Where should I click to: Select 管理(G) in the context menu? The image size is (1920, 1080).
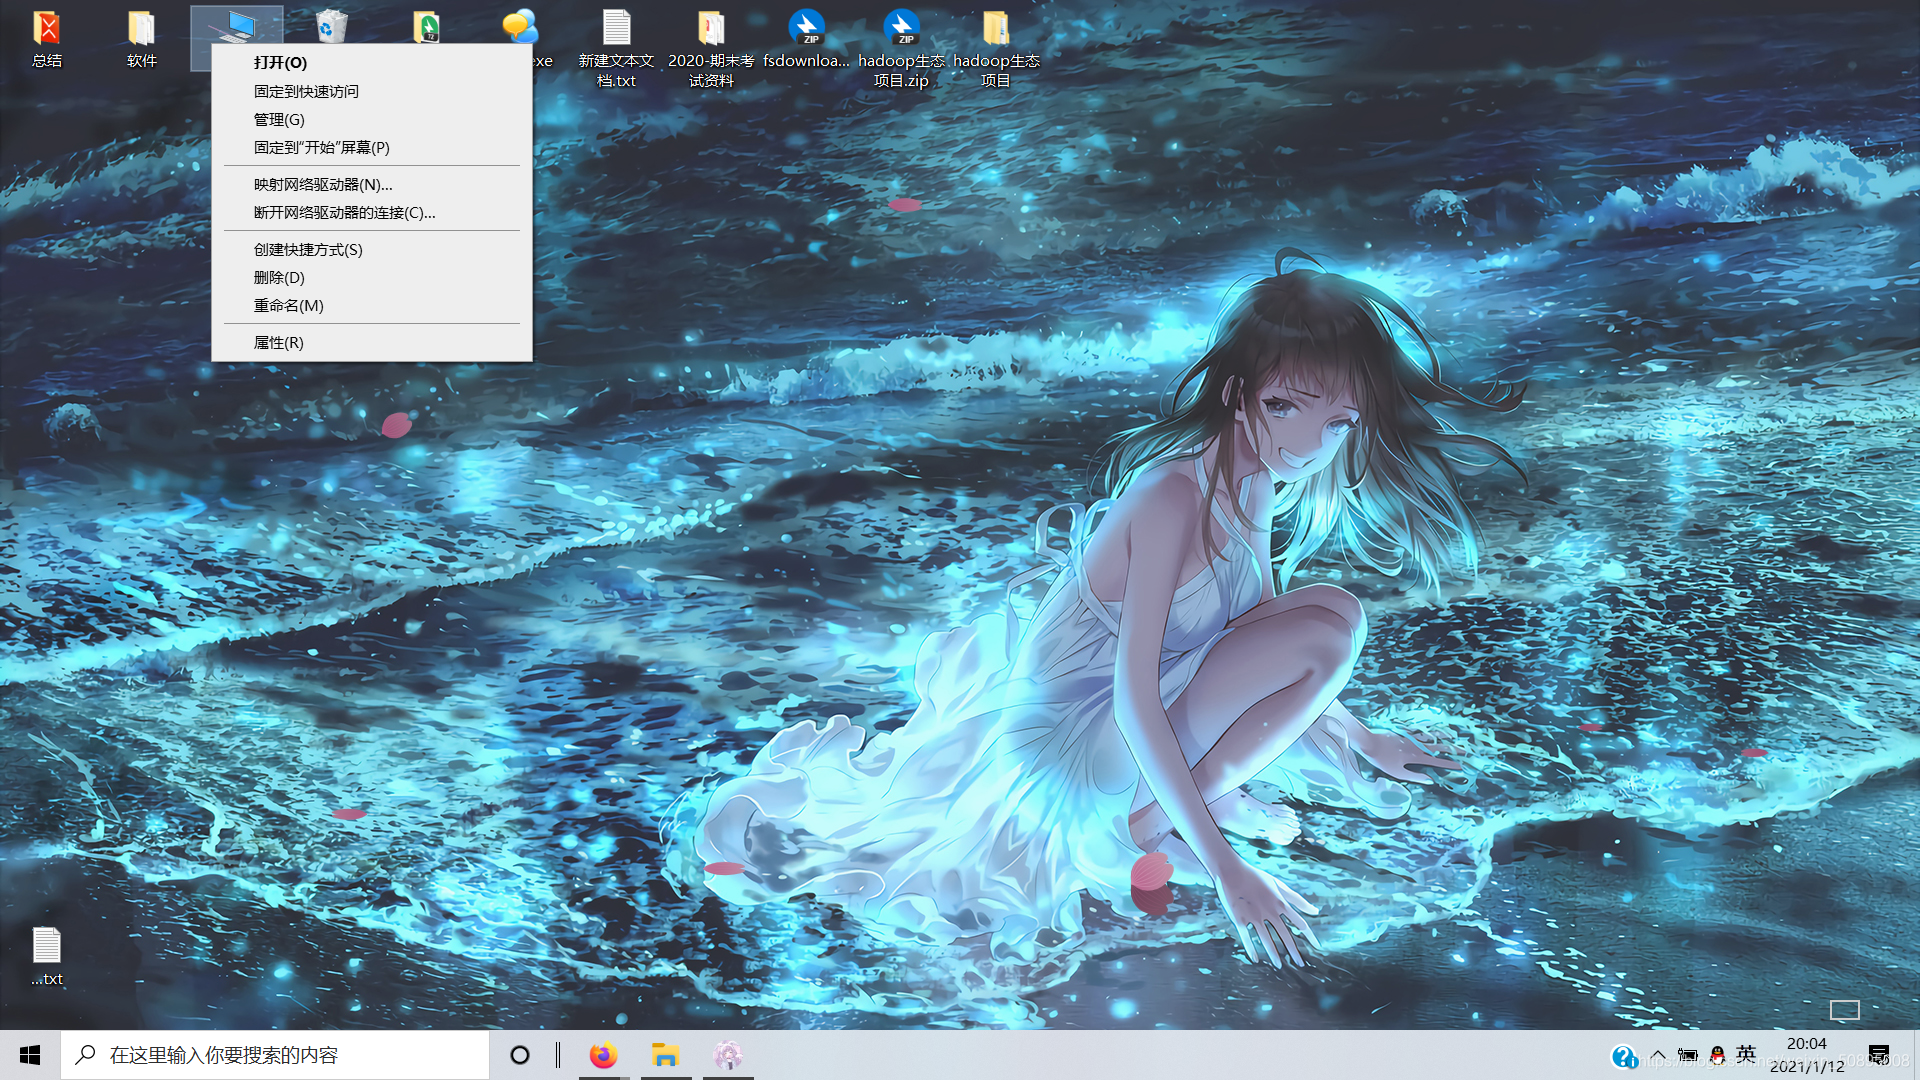pyautogui.click(x=372, y=119)
